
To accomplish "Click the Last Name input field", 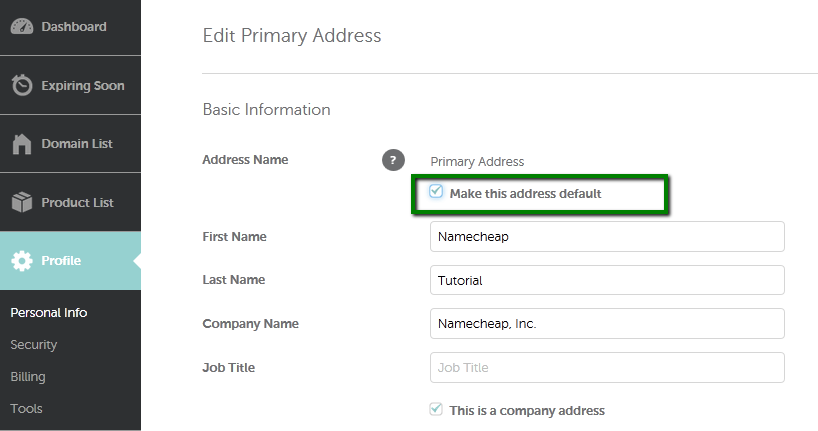I will [607, 280].
